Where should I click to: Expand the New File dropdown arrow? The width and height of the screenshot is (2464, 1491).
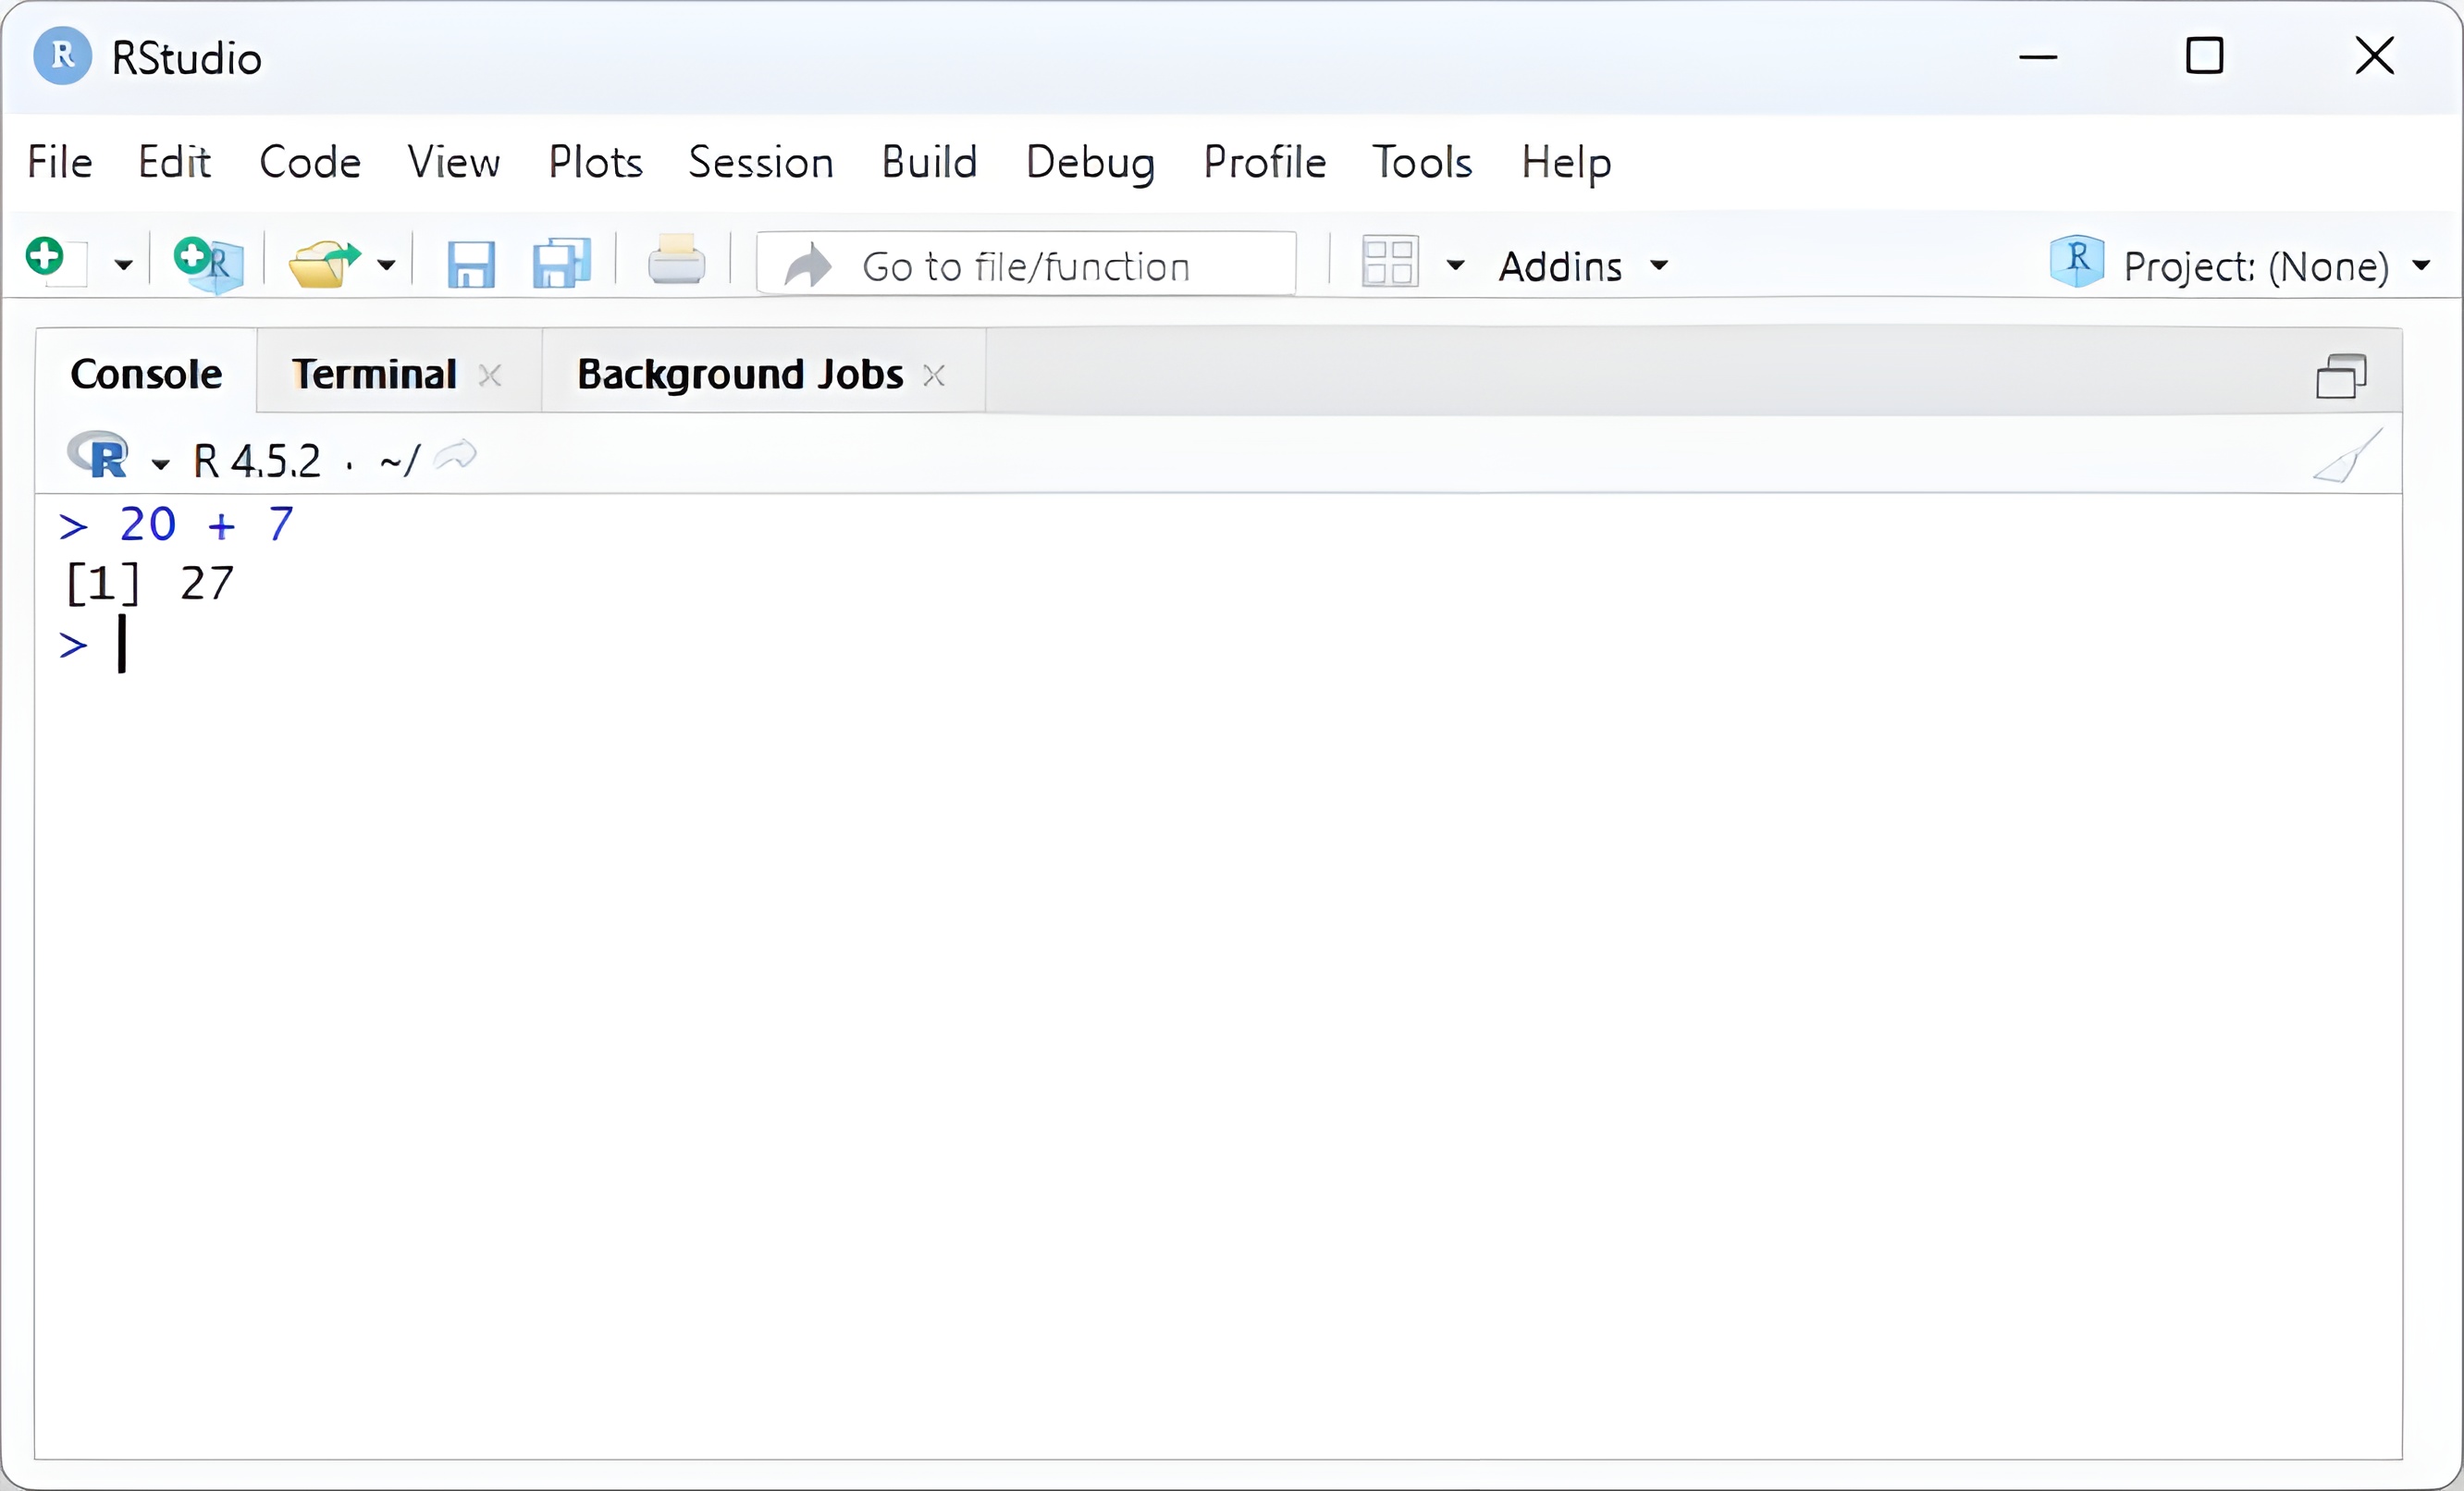[x=123, y=265]
